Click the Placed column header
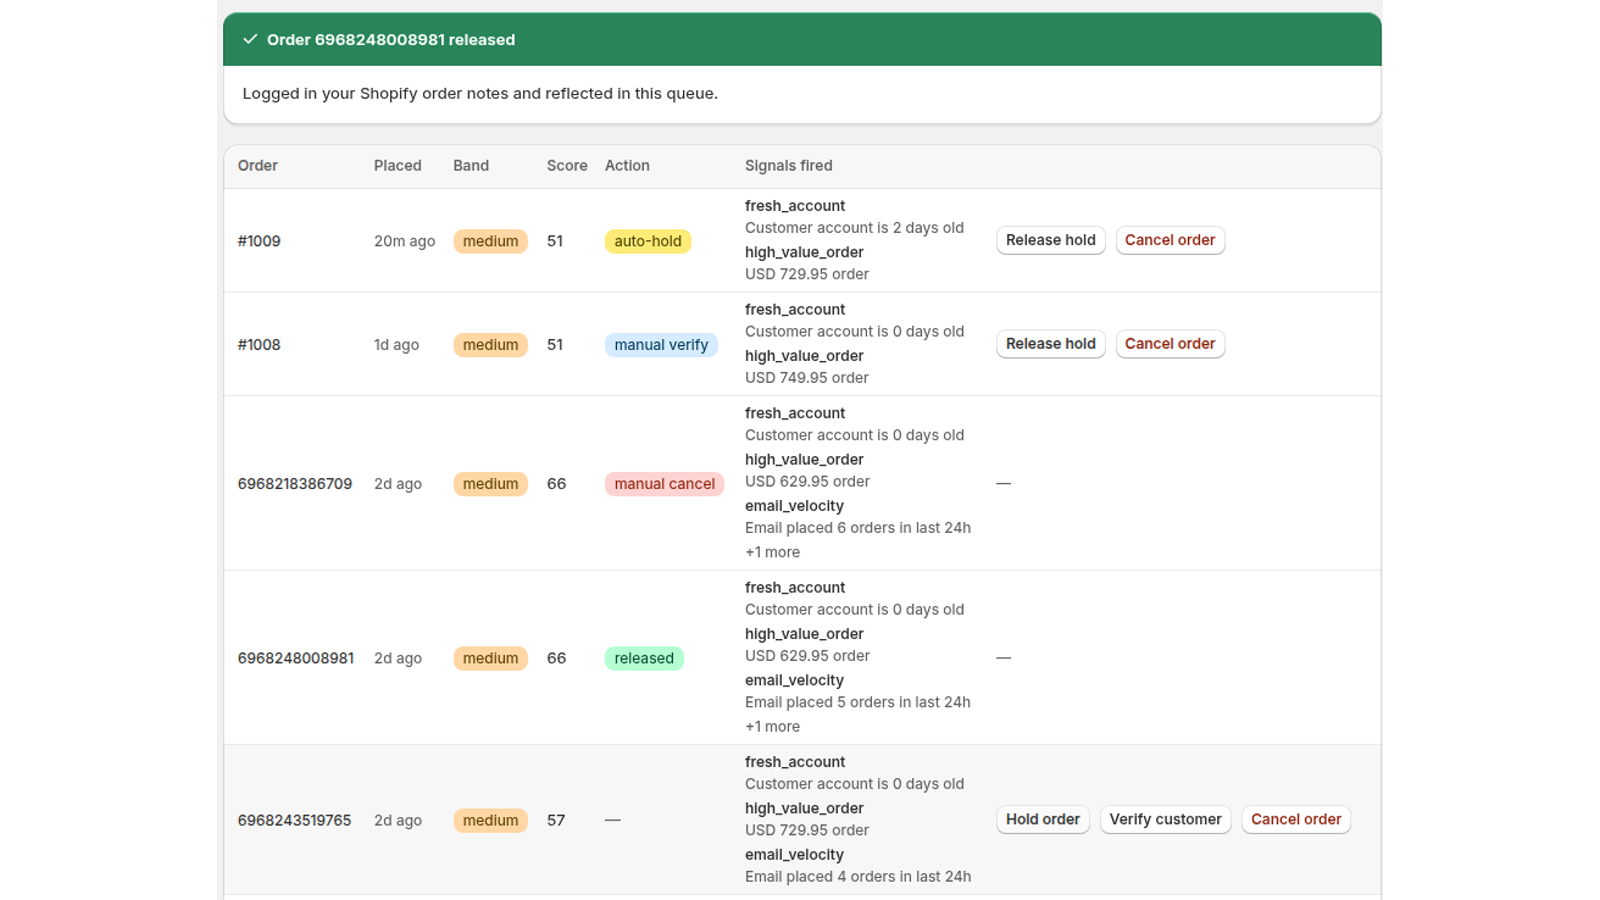Viewport: 1600px width, 900px height. 398,166
